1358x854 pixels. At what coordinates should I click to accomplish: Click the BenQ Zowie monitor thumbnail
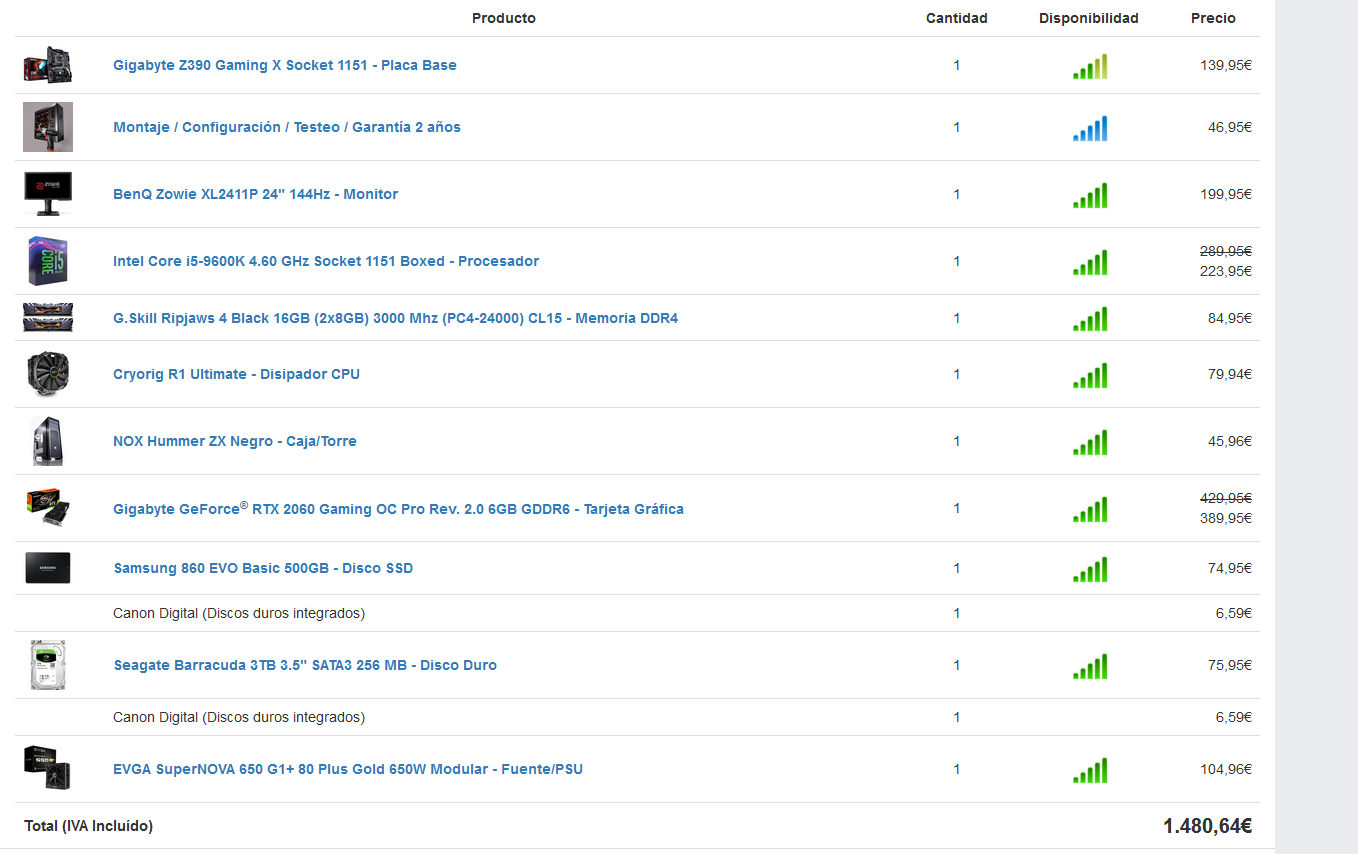(x=48, y=194)
